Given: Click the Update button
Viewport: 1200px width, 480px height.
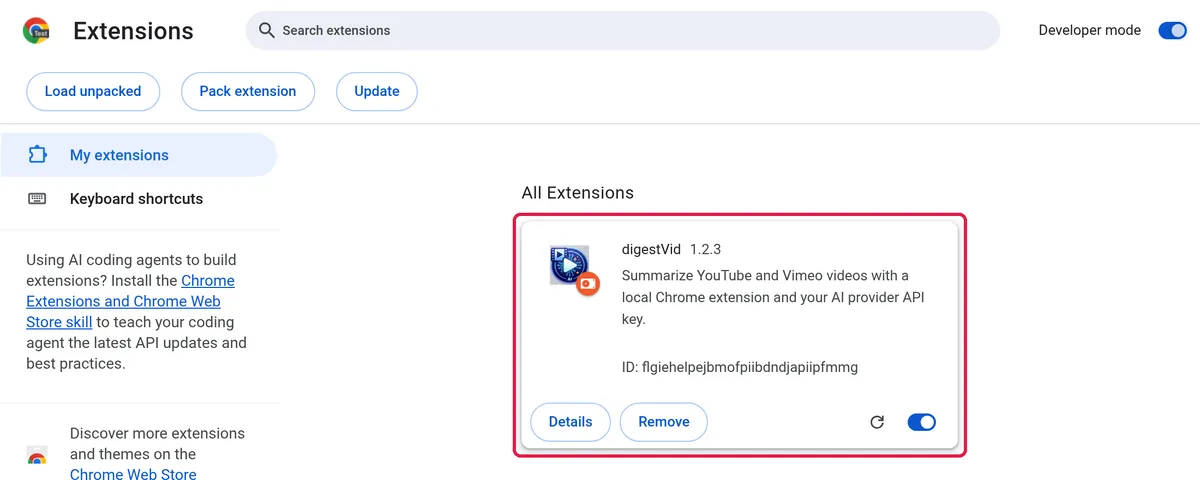Looking at the screenshot, I should pos(377,91).
